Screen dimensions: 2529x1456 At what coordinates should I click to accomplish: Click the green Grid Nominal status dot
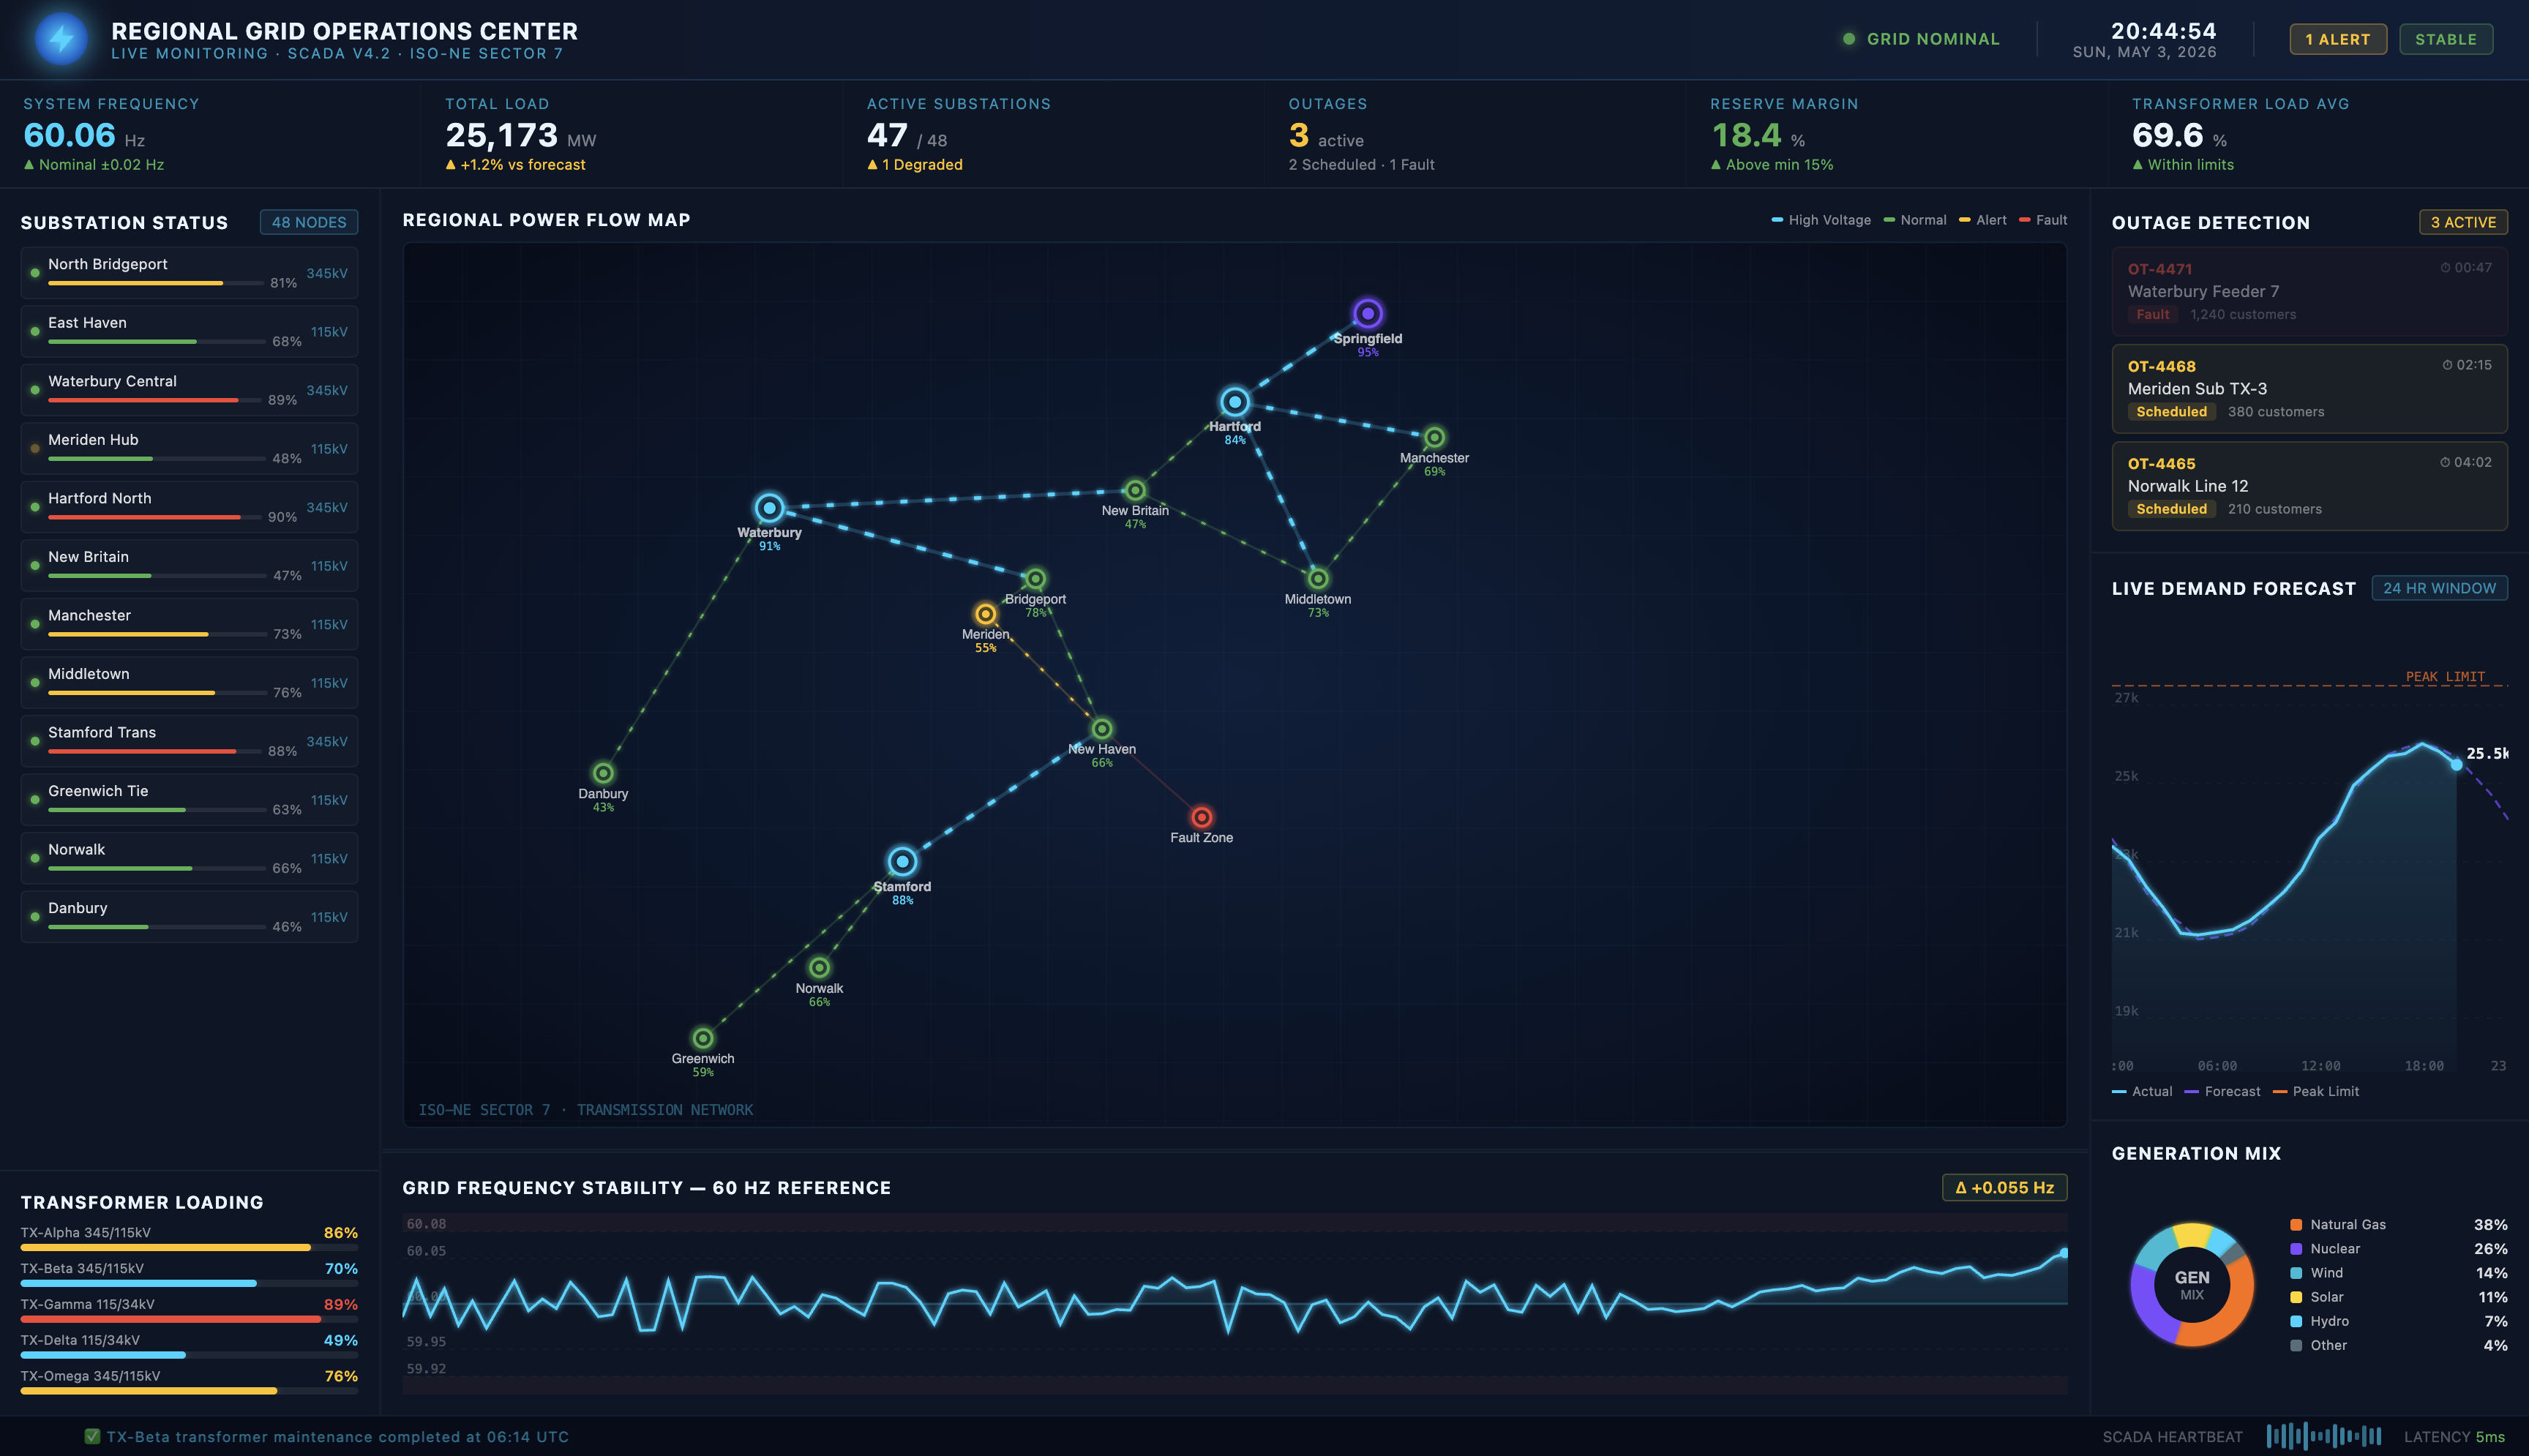[1848, 39]
